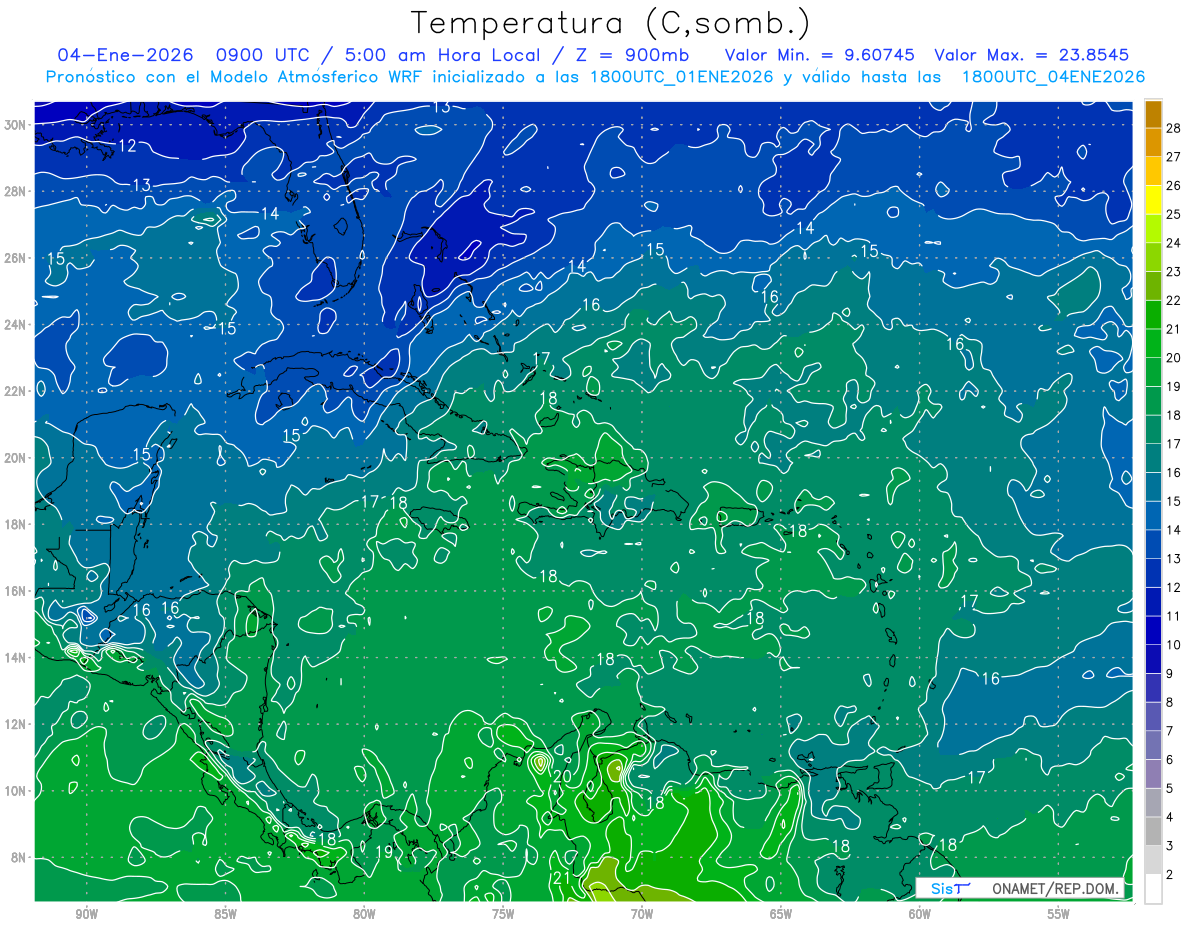Viewport: 1200px width, 927px height.
Task: Click the '12' contour label on the map
Action: [x=127, y=146]
